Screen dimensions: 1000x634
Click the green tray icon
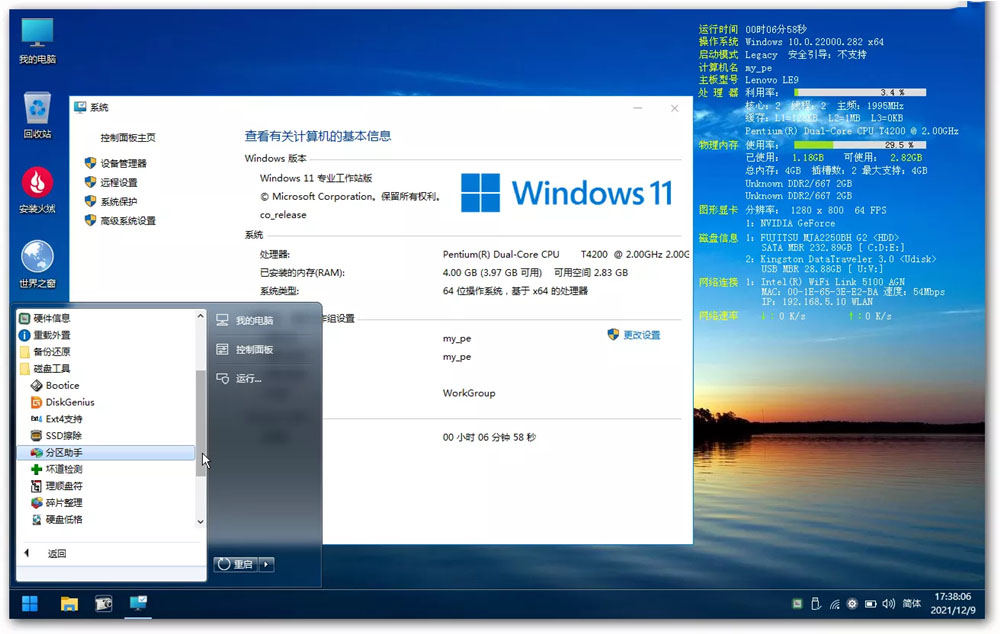tap(797, 603)
